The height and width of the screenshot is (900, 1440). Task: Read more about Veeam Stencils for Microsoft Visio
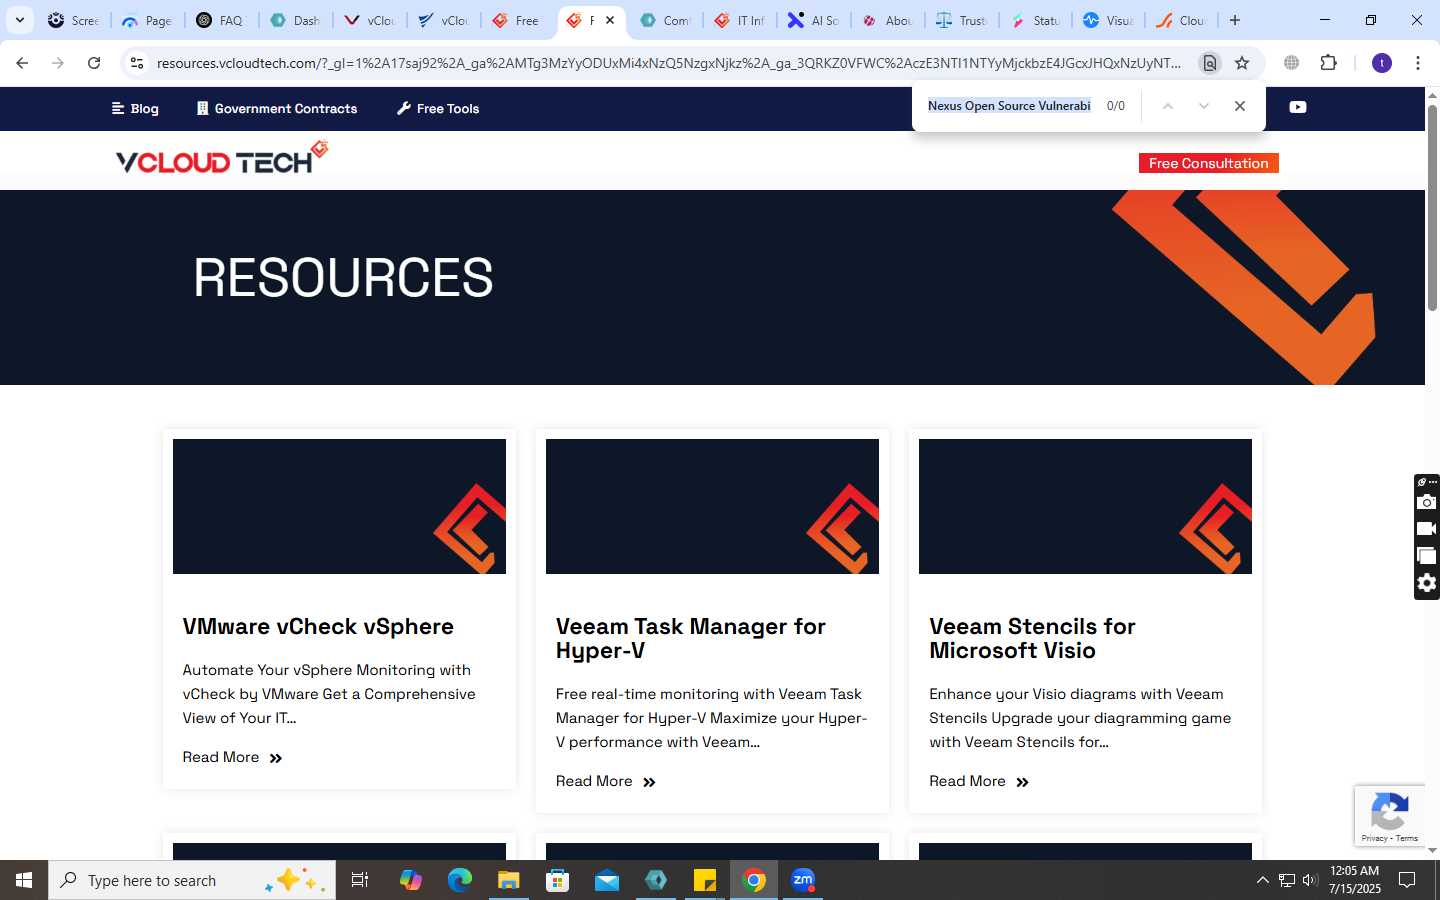pos(979,782)
